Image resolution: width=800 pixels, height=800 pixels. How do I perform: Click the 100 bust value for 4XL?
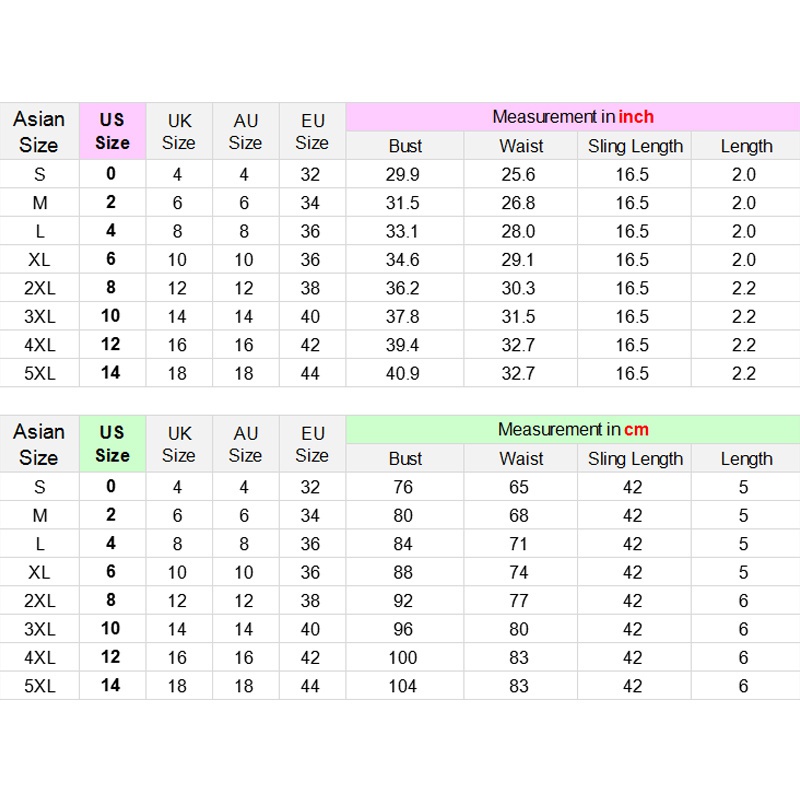pyautogui.click(x=403, y=658)
